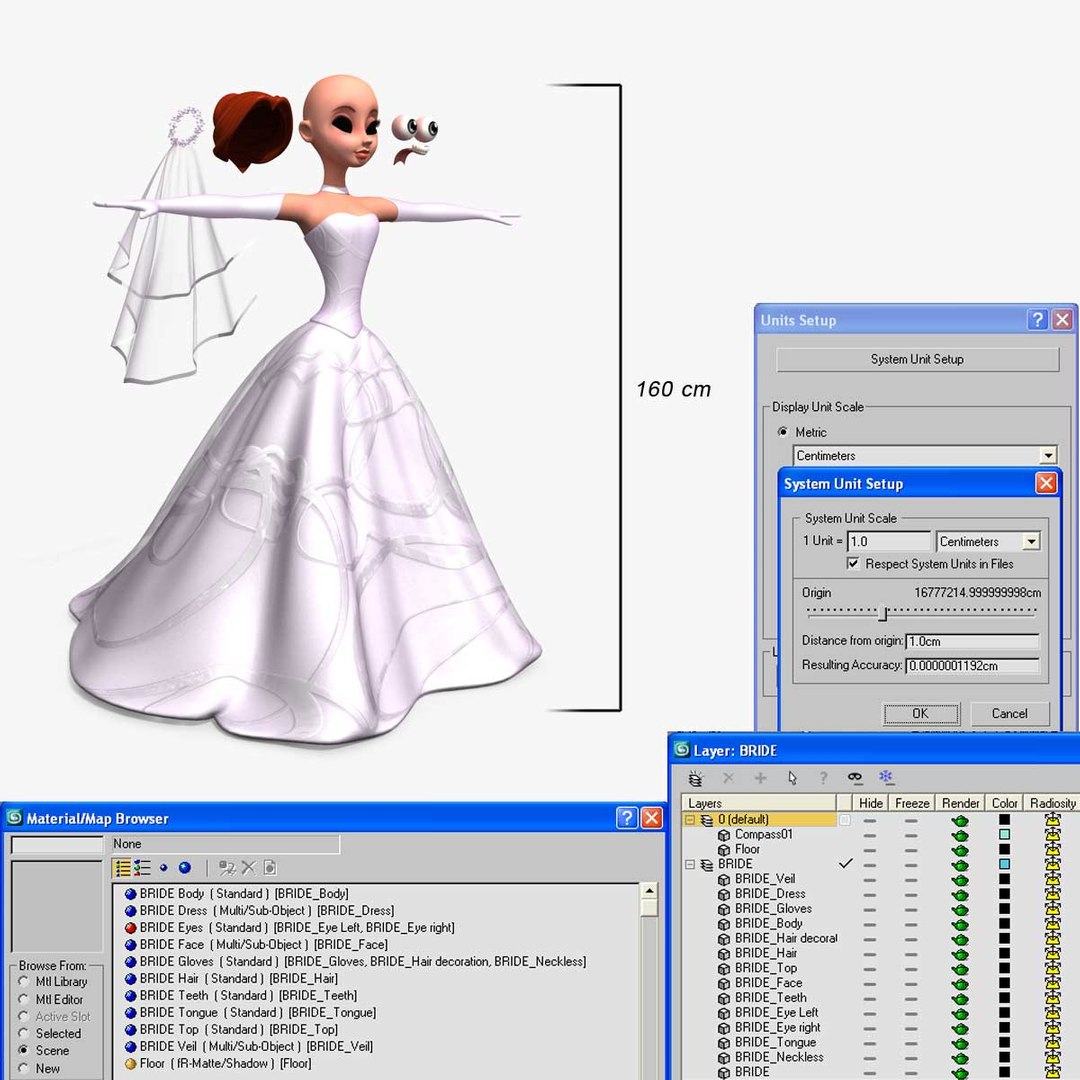The width and height of the screenshot is (1080, 1080).
Task: Close the System Unit Setup dialog
Action: point(1046,483)
